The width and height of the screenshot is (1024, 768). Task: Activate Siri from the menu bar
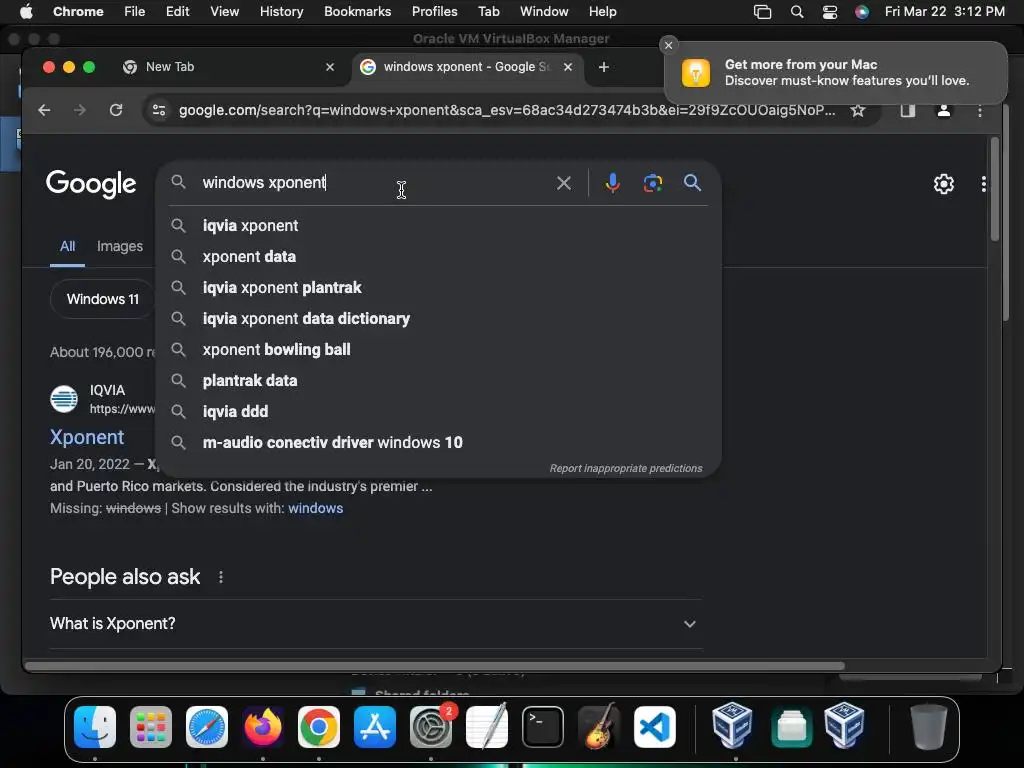[x=862, y=12]
